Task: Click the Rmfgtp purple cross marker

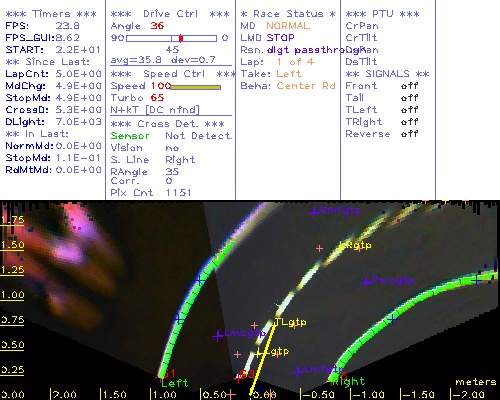Action: (x=313, y=212)
